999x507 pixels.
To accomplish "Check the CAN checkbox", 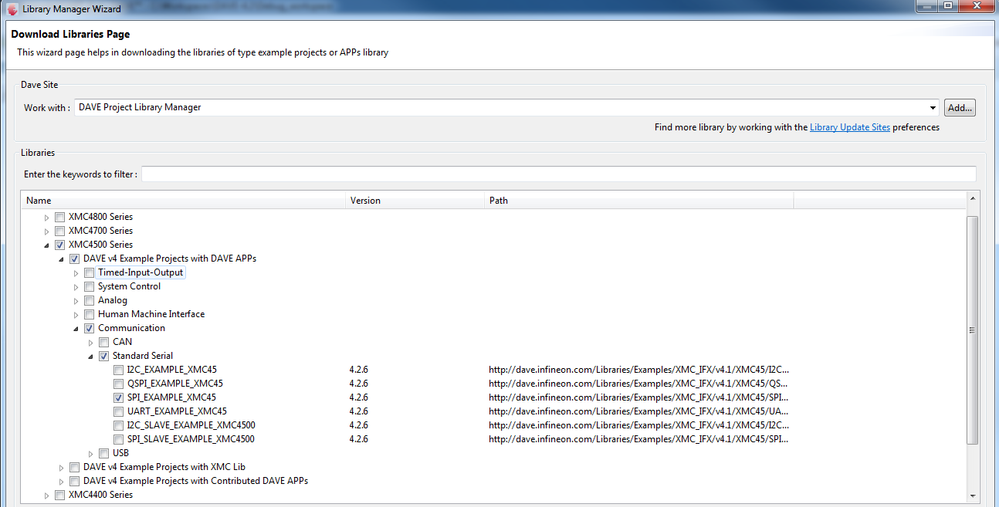I will pyautogui.click(x=104, y=343).
